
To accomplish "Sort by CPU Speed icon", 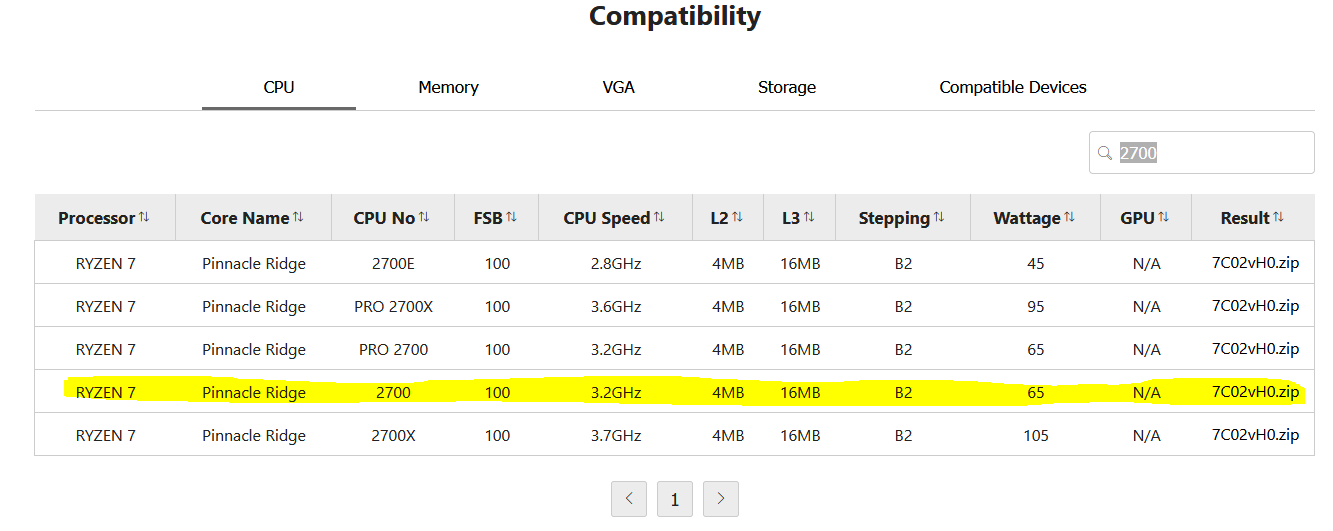I will point(659,217).
